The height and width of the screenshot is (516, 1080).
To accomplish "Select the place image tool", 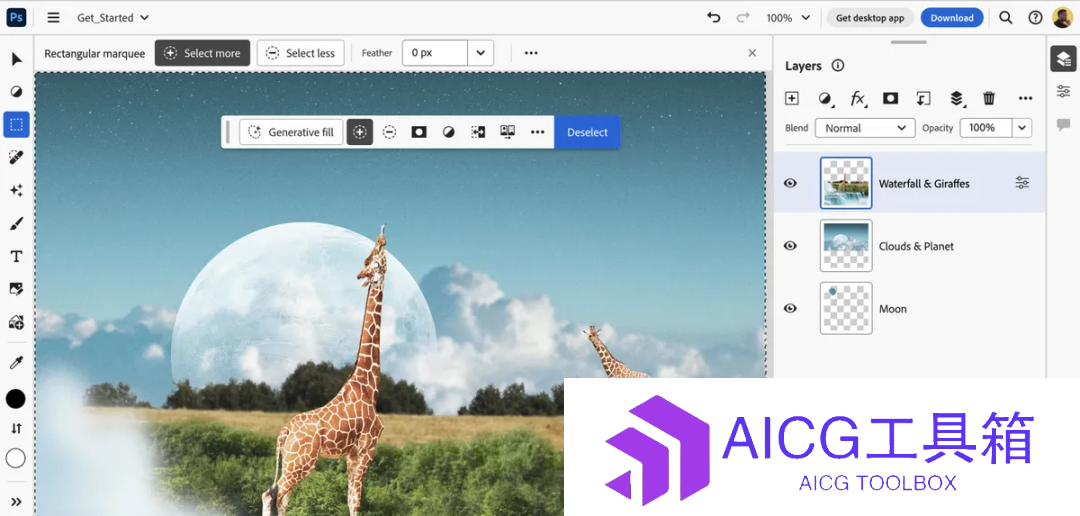I will click(17, 289).
